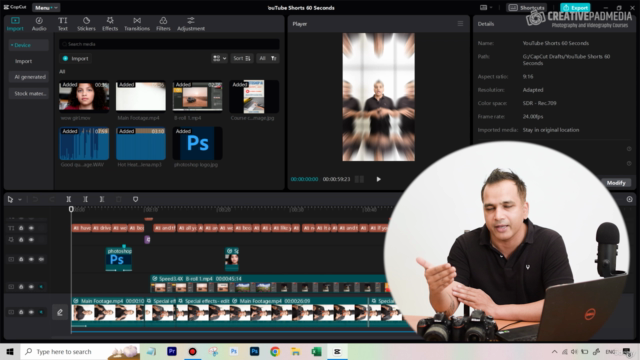Screen dimensions: 640x360
Task: Click the zoom-to-fit icon at timeline right
Action: tap(629, 199)
